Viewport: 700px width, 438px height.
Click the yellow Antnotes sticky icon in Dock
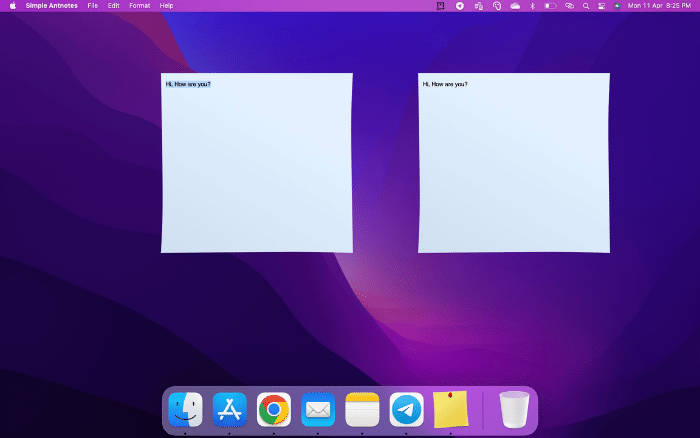tap(450, 409)
